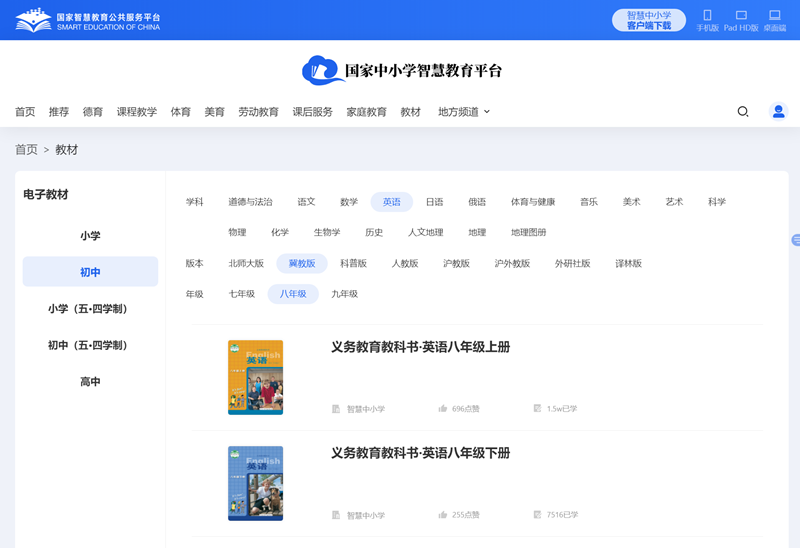Go to 首页 in the navigation bar
Screen dimensions: 800x548
(x=25, y=112)
